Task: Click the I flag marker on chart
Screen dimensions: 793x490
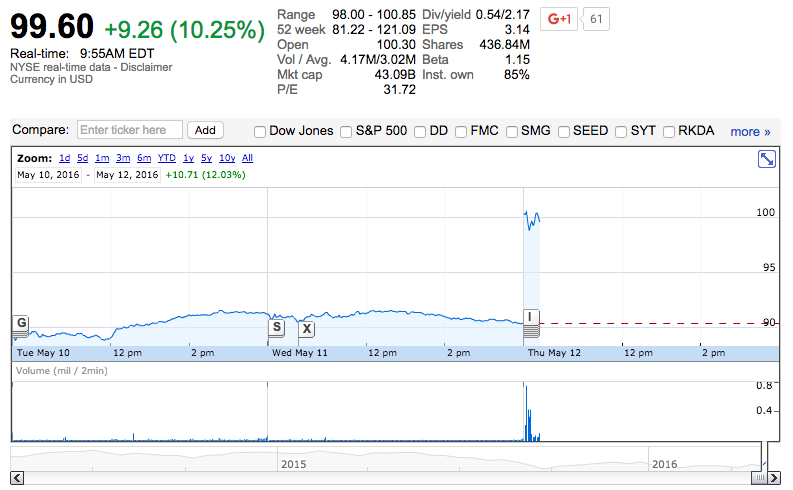Action: (531, 318)
